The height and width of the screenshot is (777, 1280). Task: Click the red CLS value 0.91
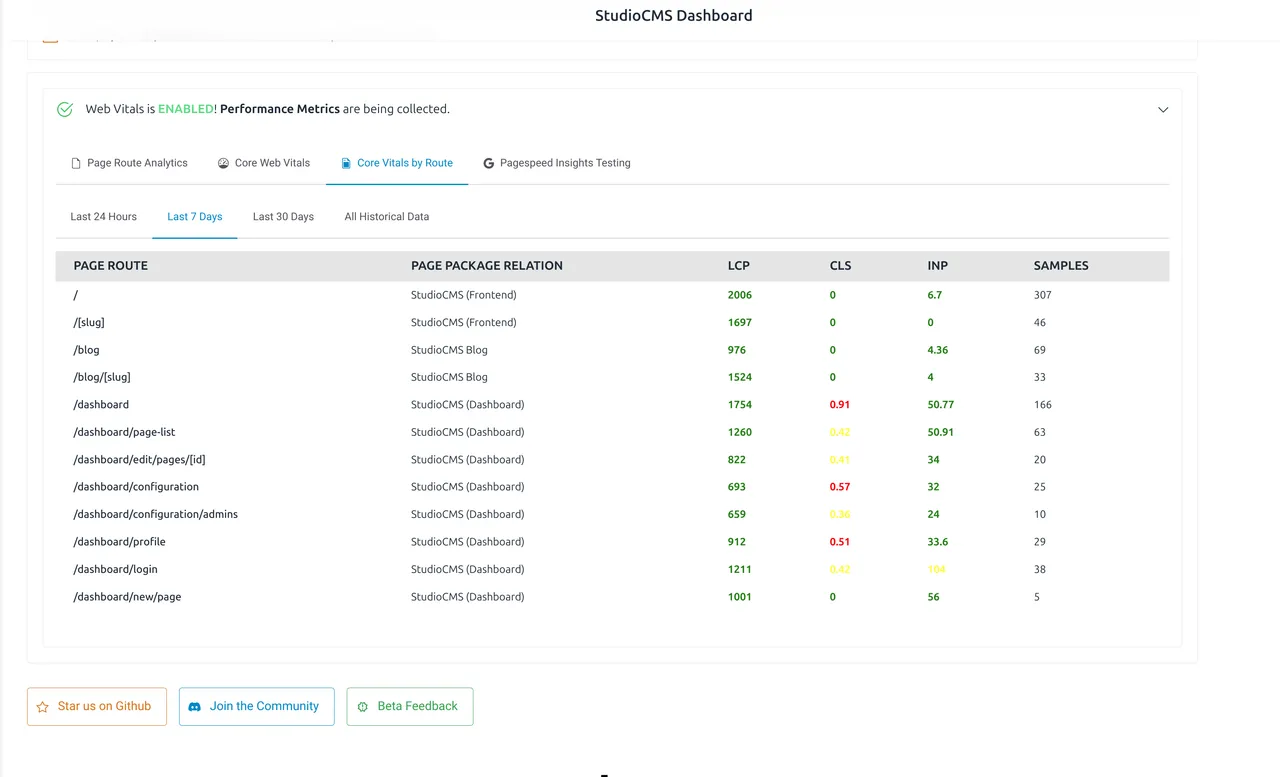841,405
